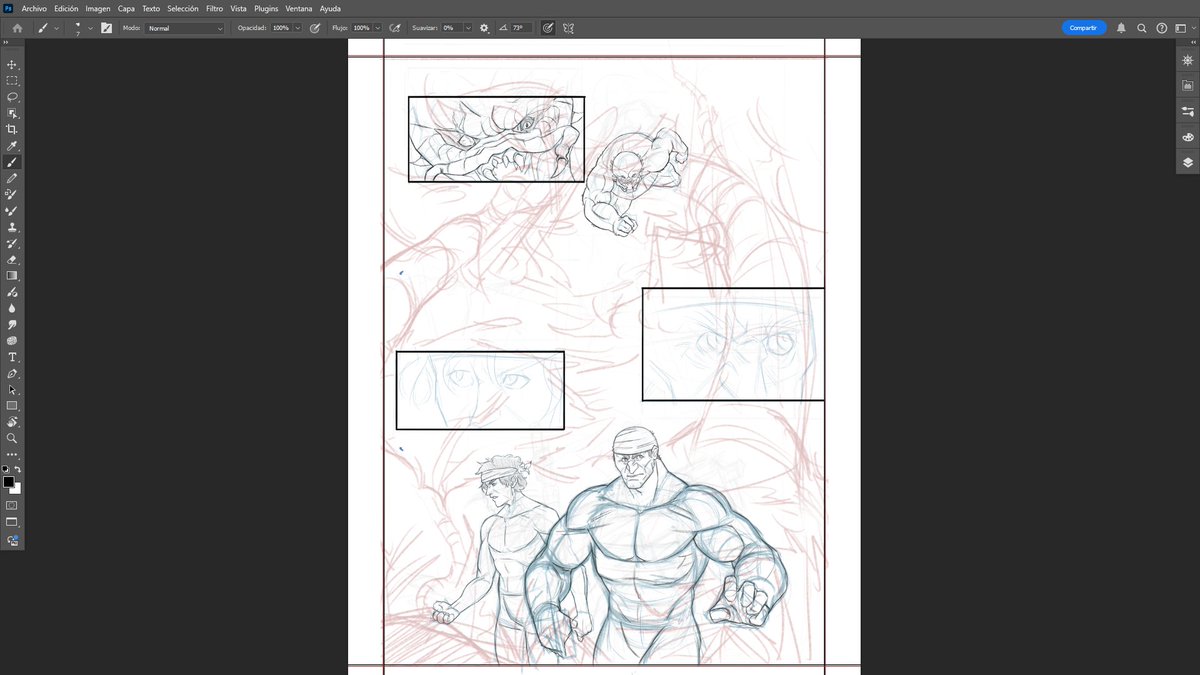The image size is (1200, 675).
Task: Select the Object Selection tool
Action: [x=12, y=113]
